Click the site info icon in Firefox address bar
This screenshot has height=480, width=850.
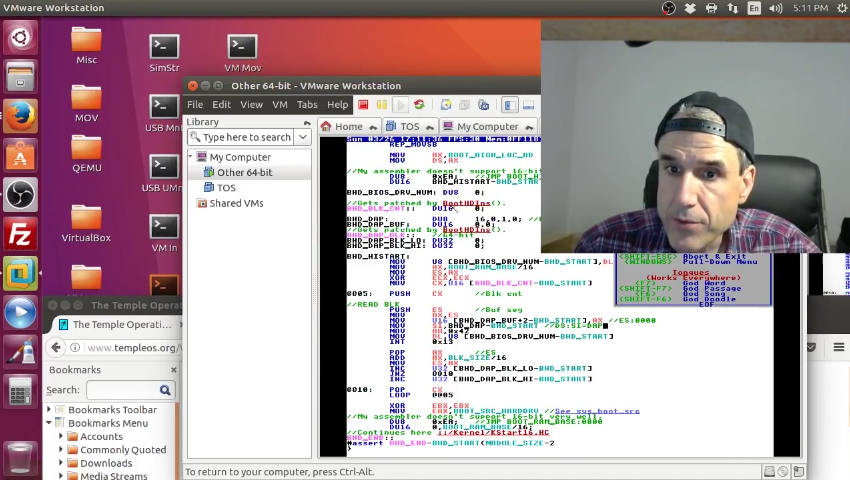[x=75, y=348]
